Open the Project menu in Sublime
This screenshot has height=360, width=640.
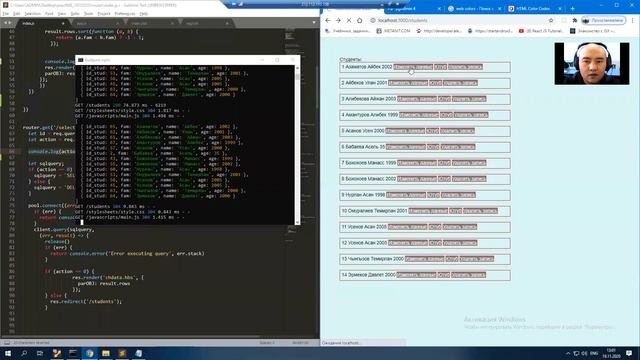(x=104, y=14)
